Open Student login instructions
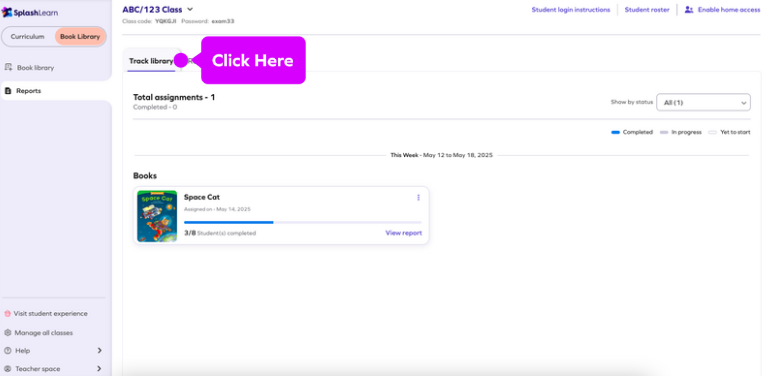765x377 pixels. (571, 10)
